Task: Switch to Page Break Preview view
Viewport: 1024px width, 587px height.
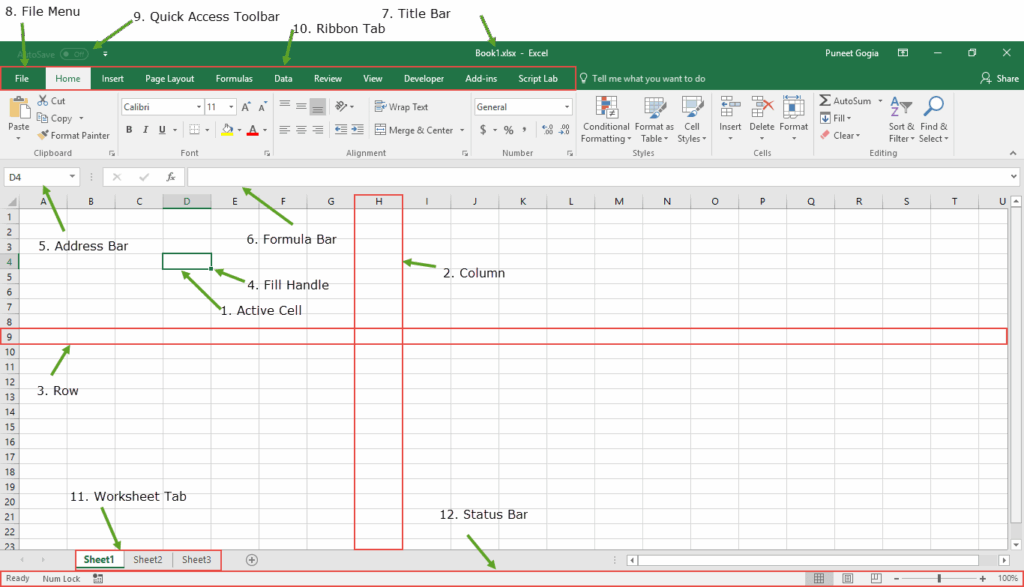Action: tap(876, 579)
